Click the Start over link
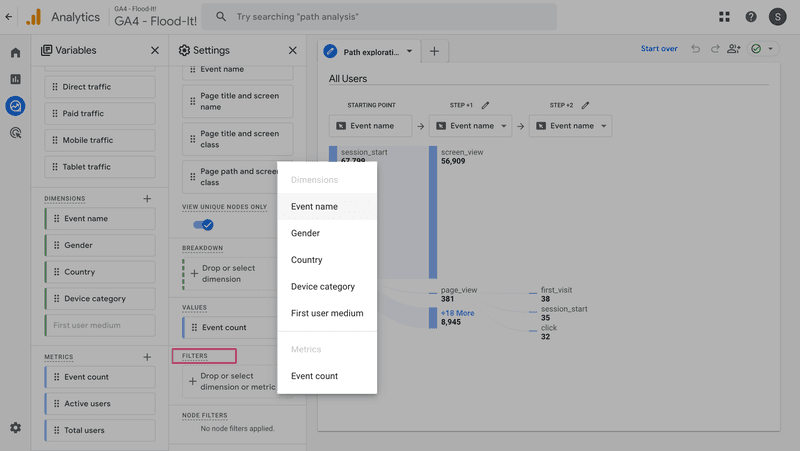The height and width of the screenshot is (451, 800). coord(659,49)
